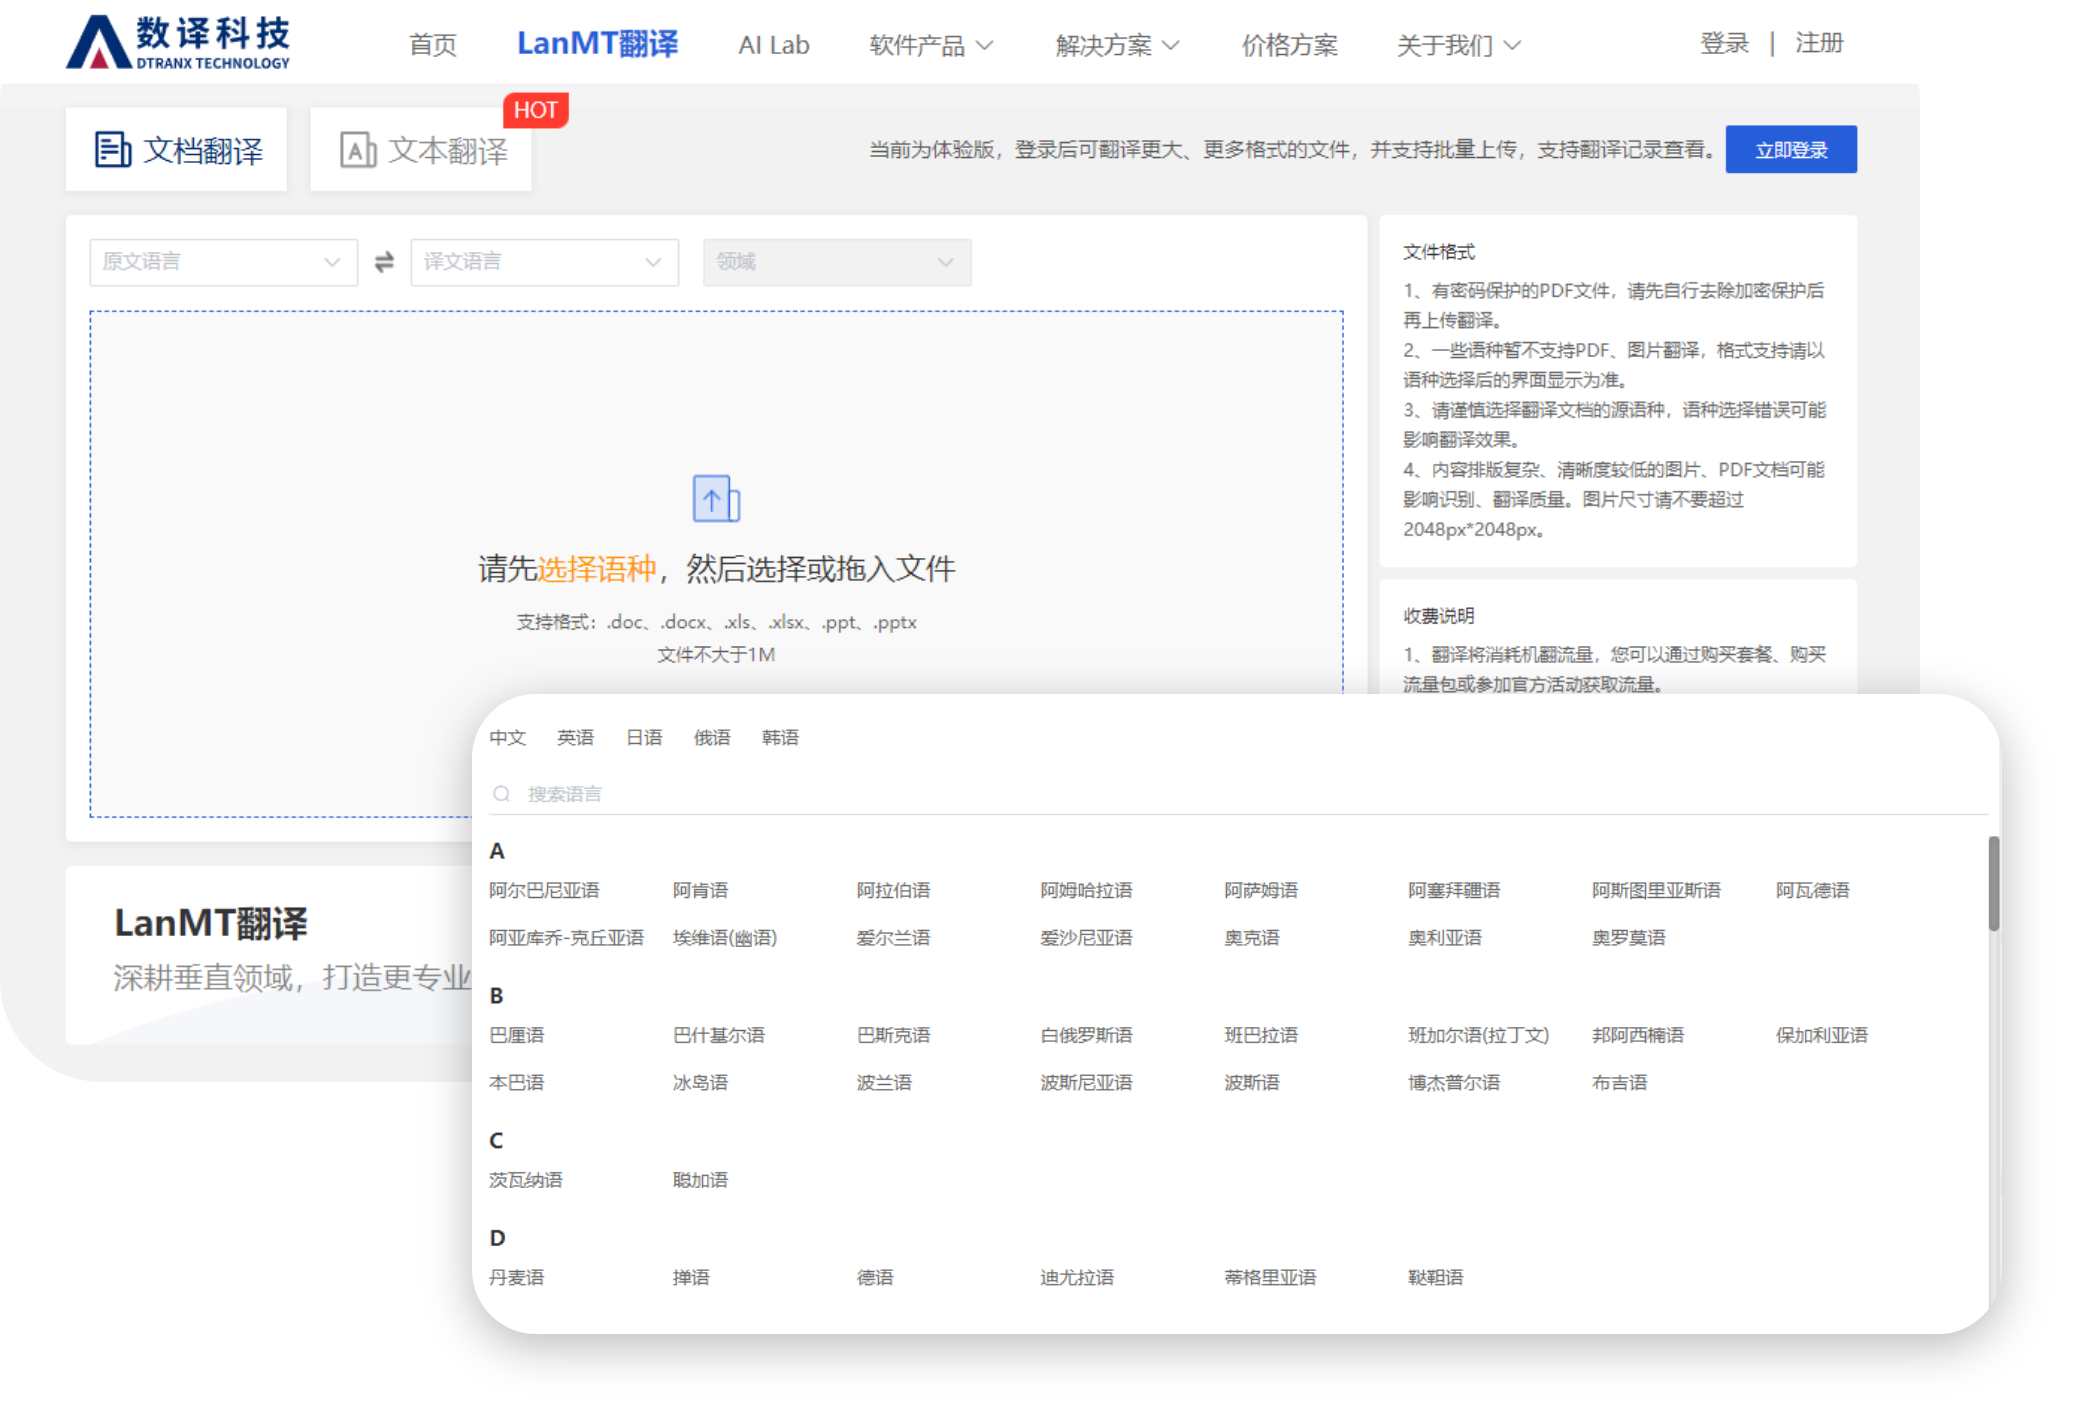The height and width of the screenshot is (1418, 2074).
Task: Focus the 搜索语言 search field
Action: tap(1237, 794)
